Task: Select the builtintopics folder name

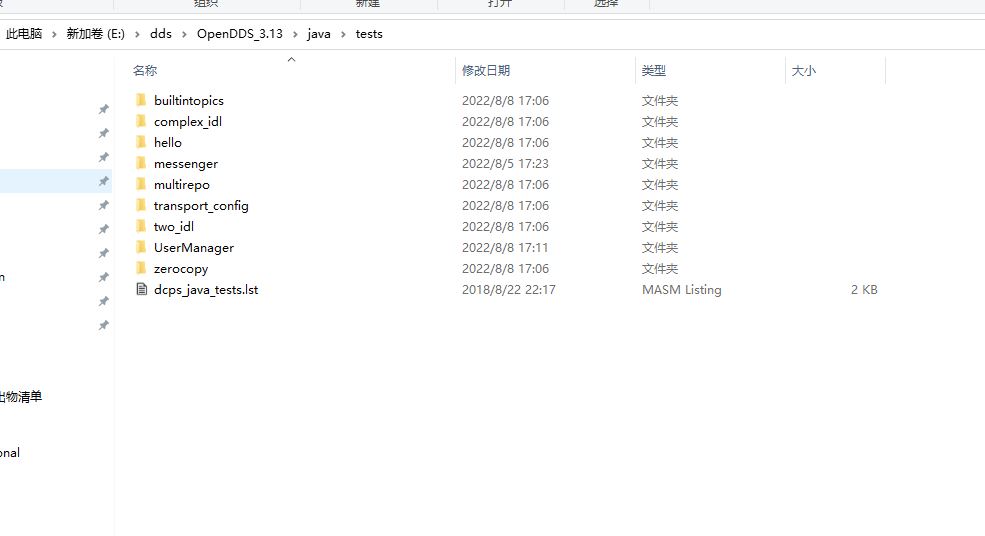Action: pyautogui.click(x=188, y=101)
